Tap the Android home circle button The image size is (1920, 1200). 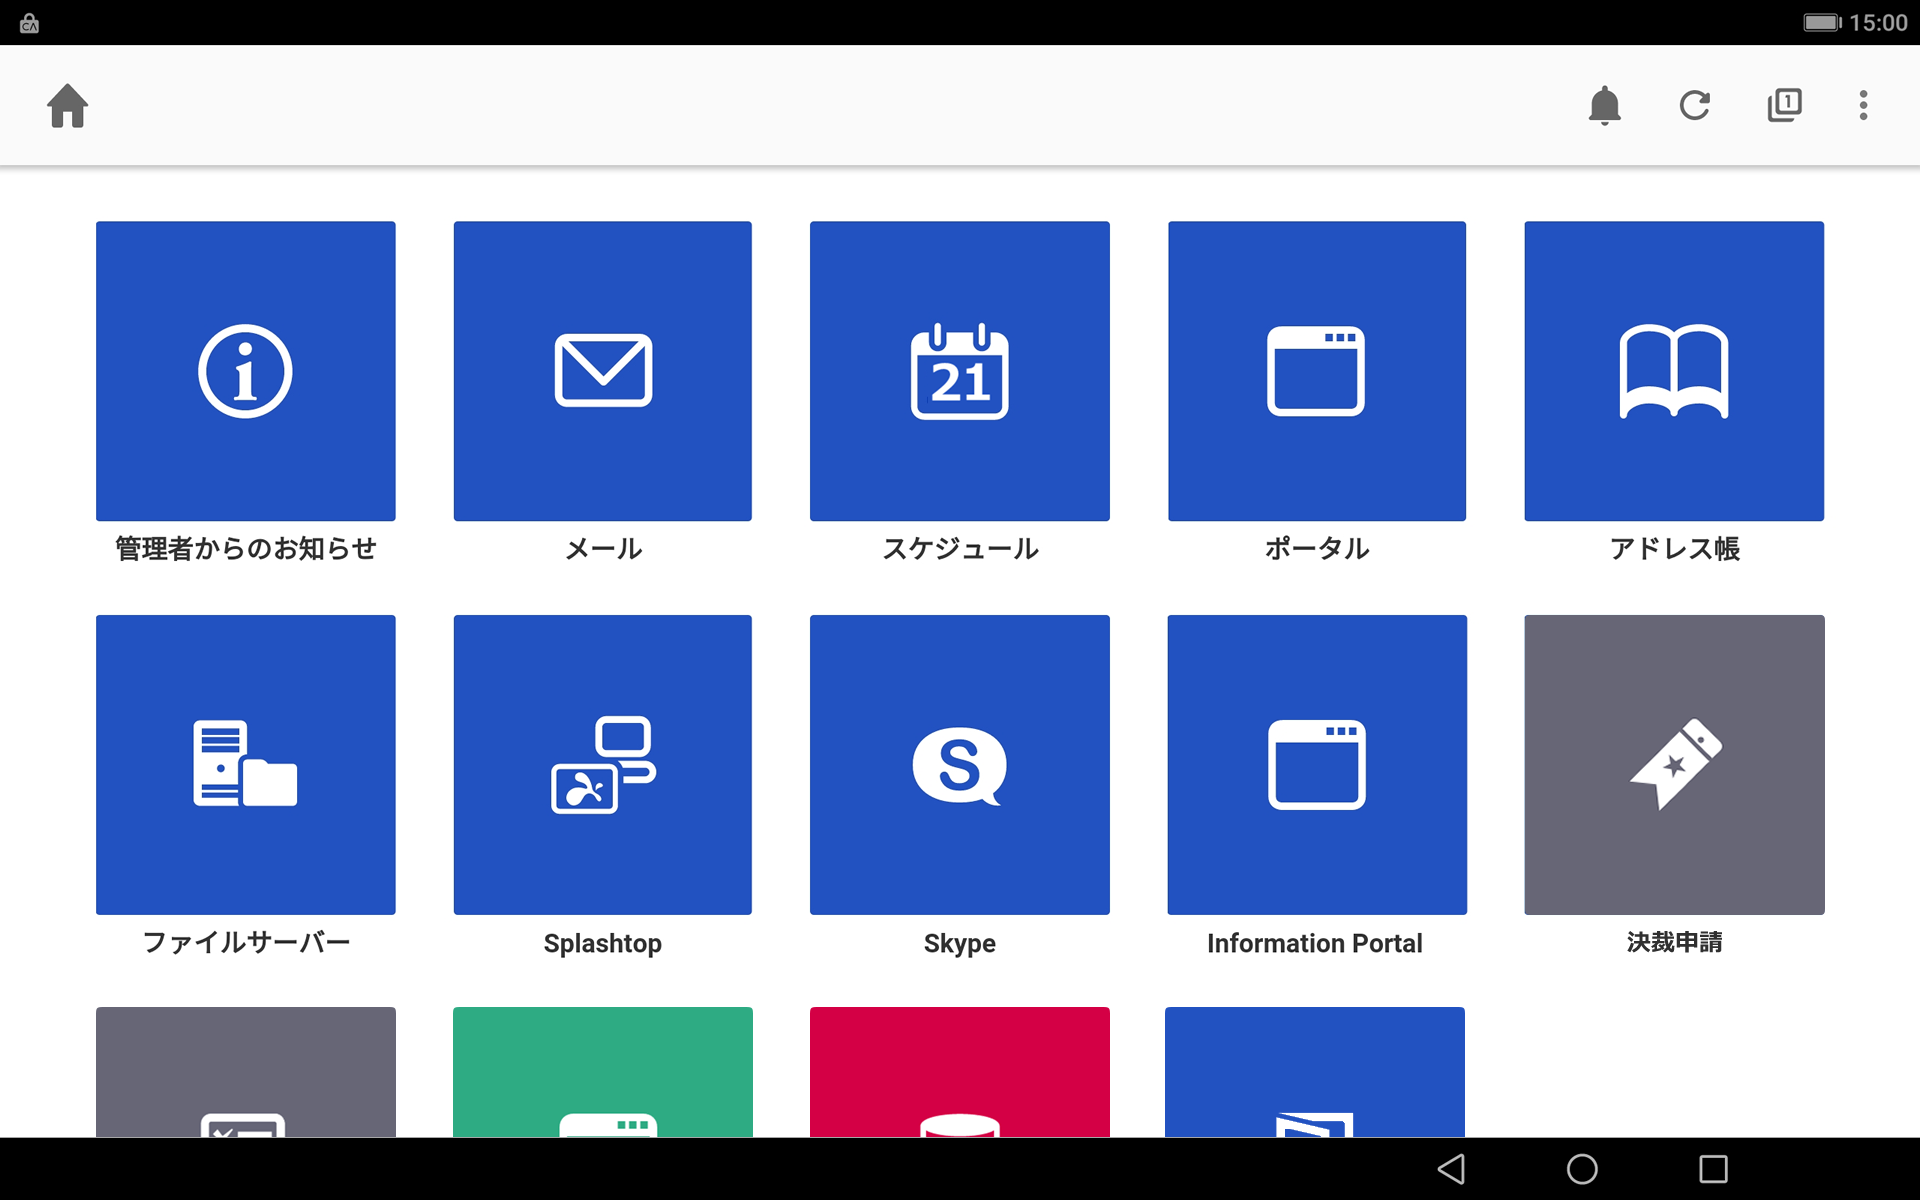1582,1169
